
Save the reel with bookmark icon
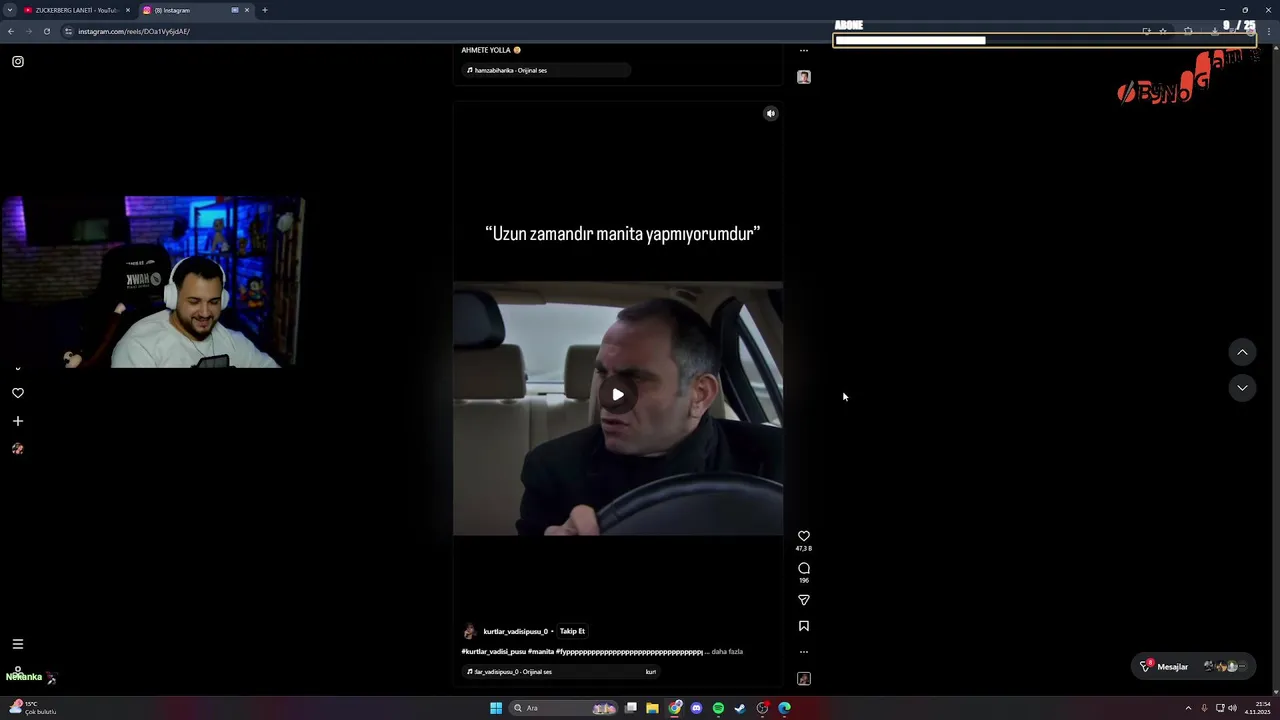pyautogui.click(x=804, y=626)
